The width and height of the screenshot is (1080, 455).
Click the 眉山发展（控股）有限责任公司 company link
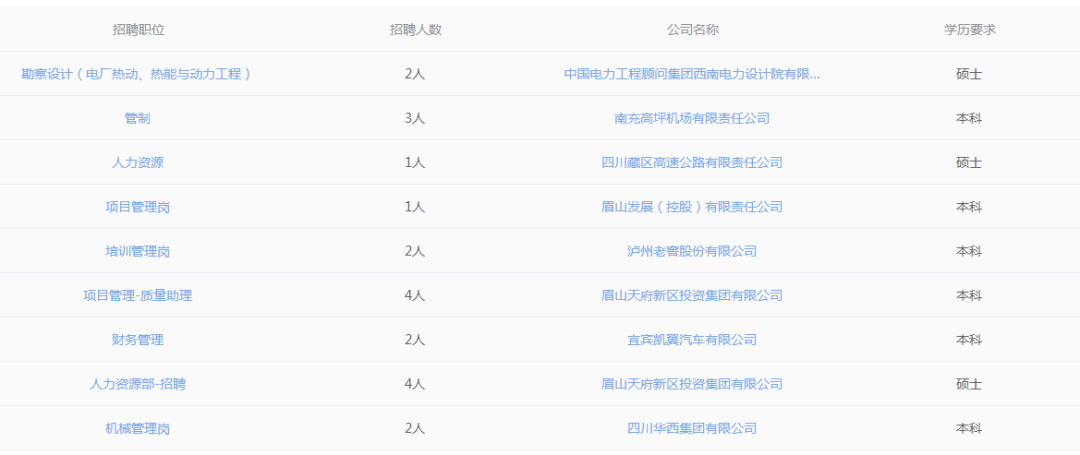pos(692,207)
